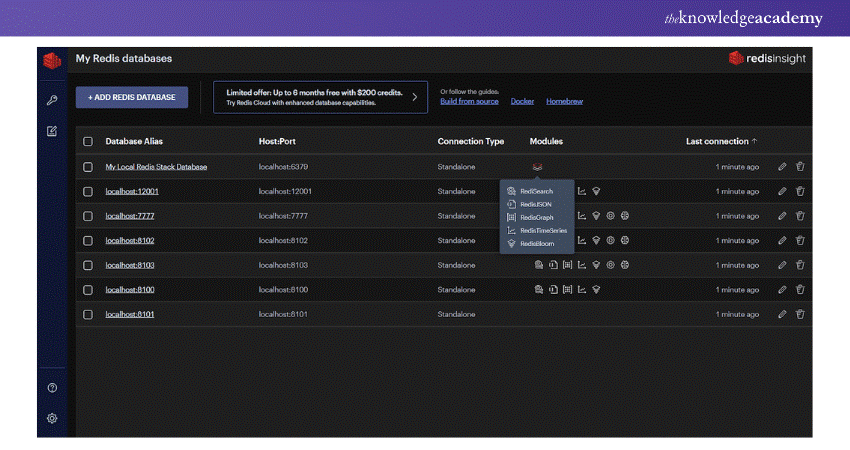Image resolution: width=850 pixels, height=450 pixels.
Task: Delete the localhost:8103 database entry
Action: (x=800, y=265)
